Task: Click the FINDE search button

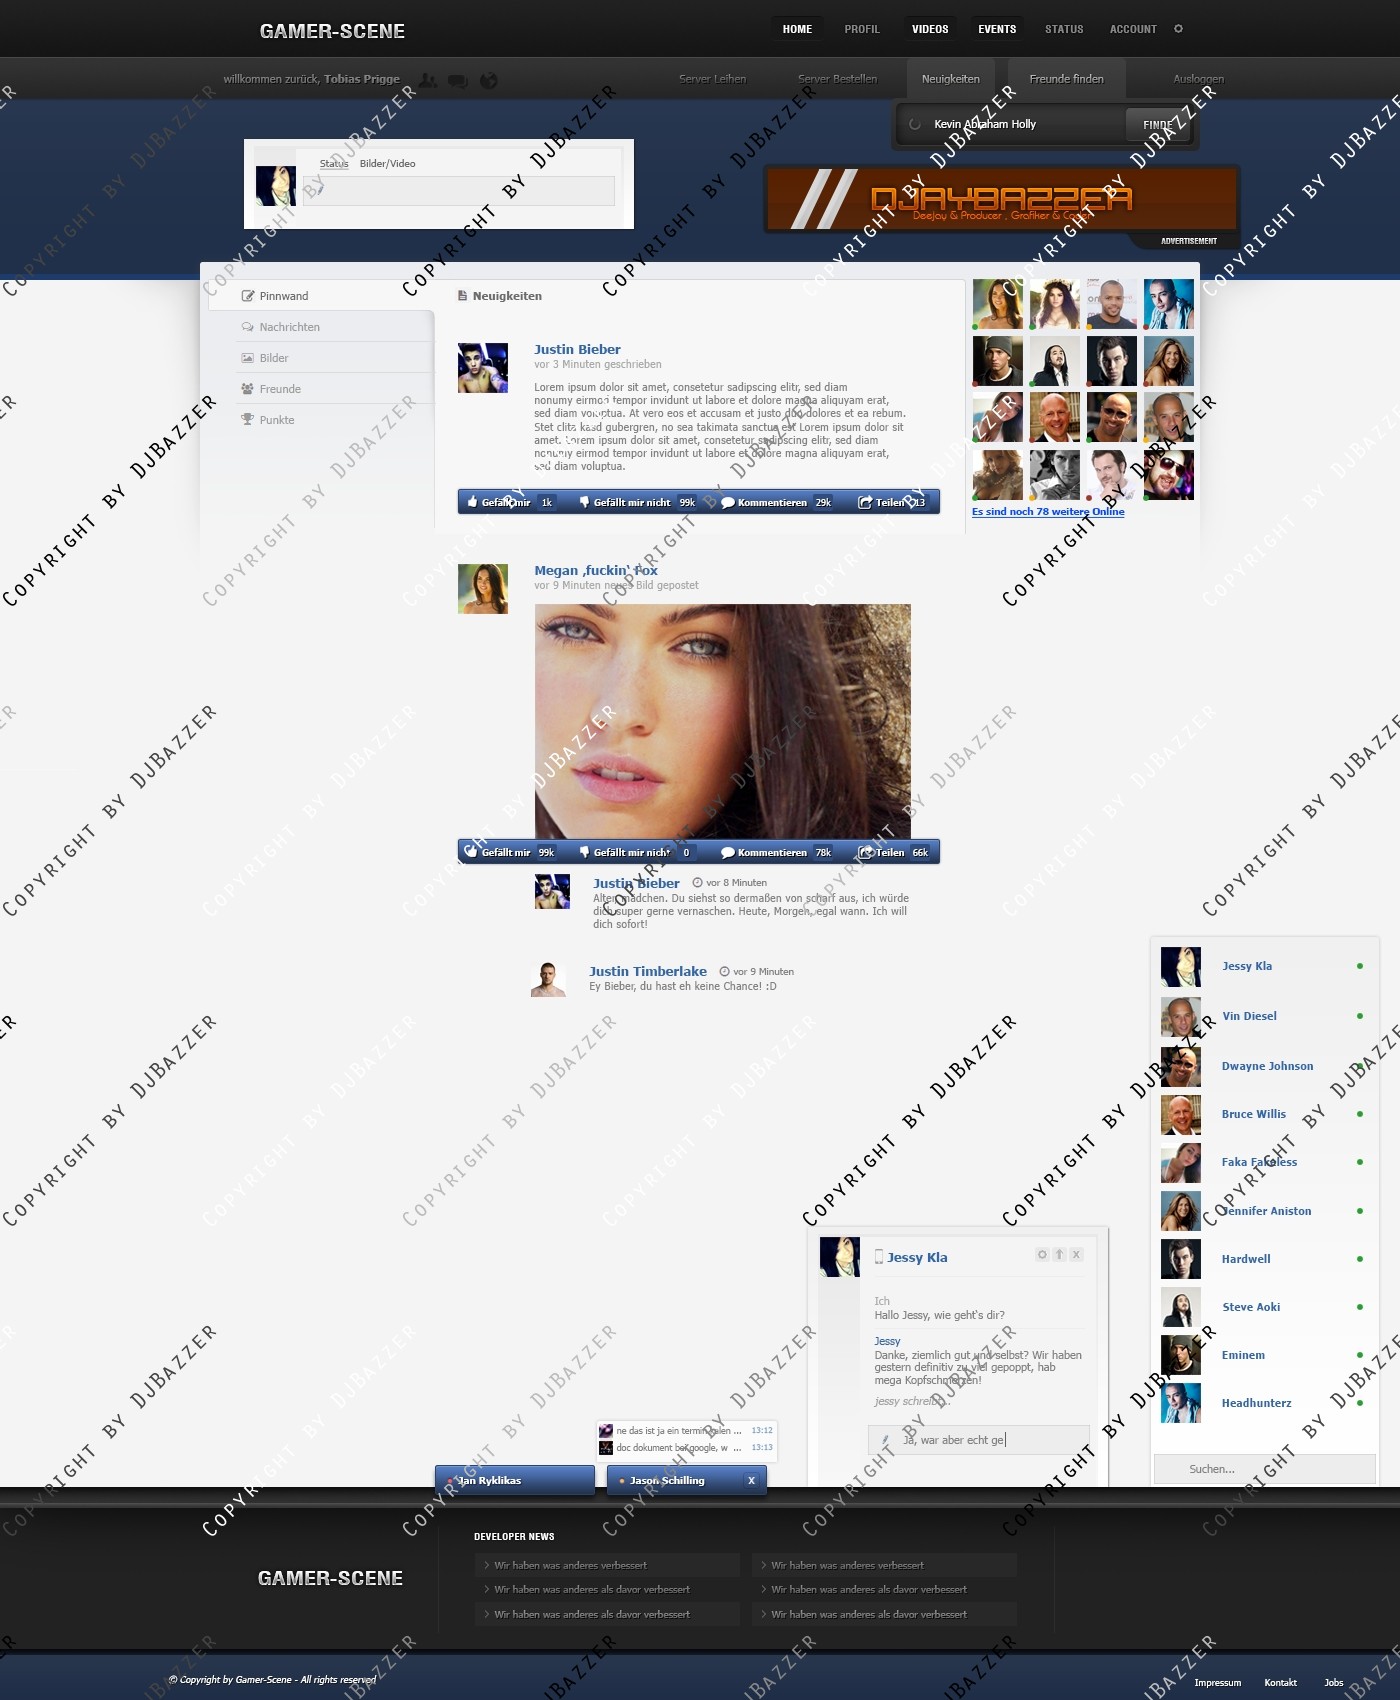Action: click(1158, 125)
